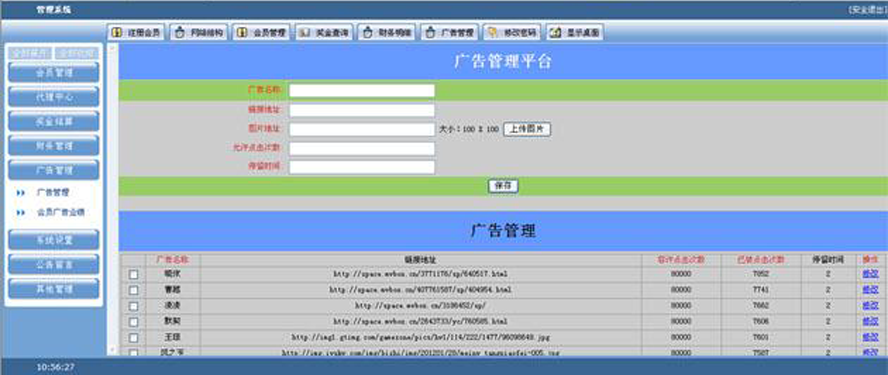
Task: Open 广告管理 in the top toolbar
Action: tap(450, 33)
